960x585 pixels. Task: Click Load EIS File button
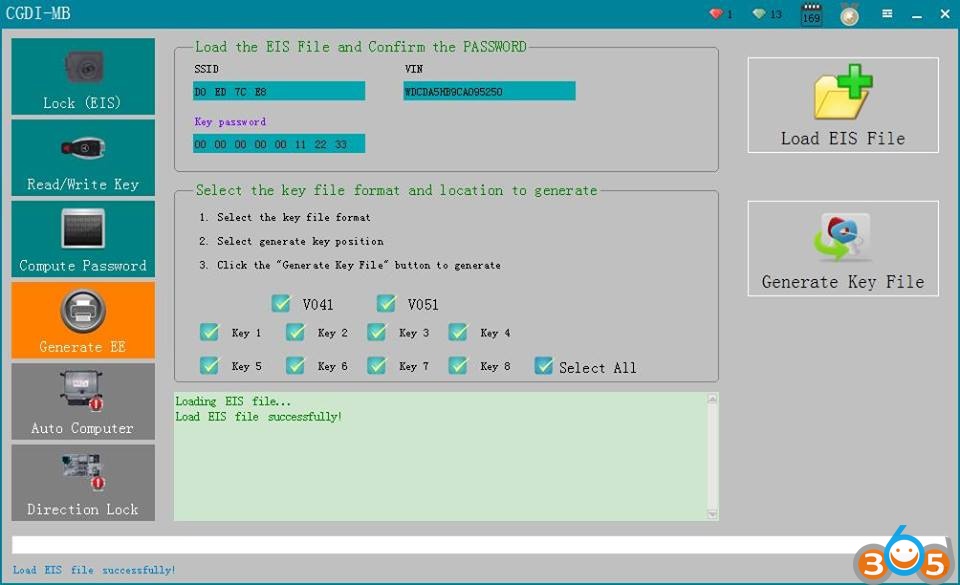click(842, 105)
